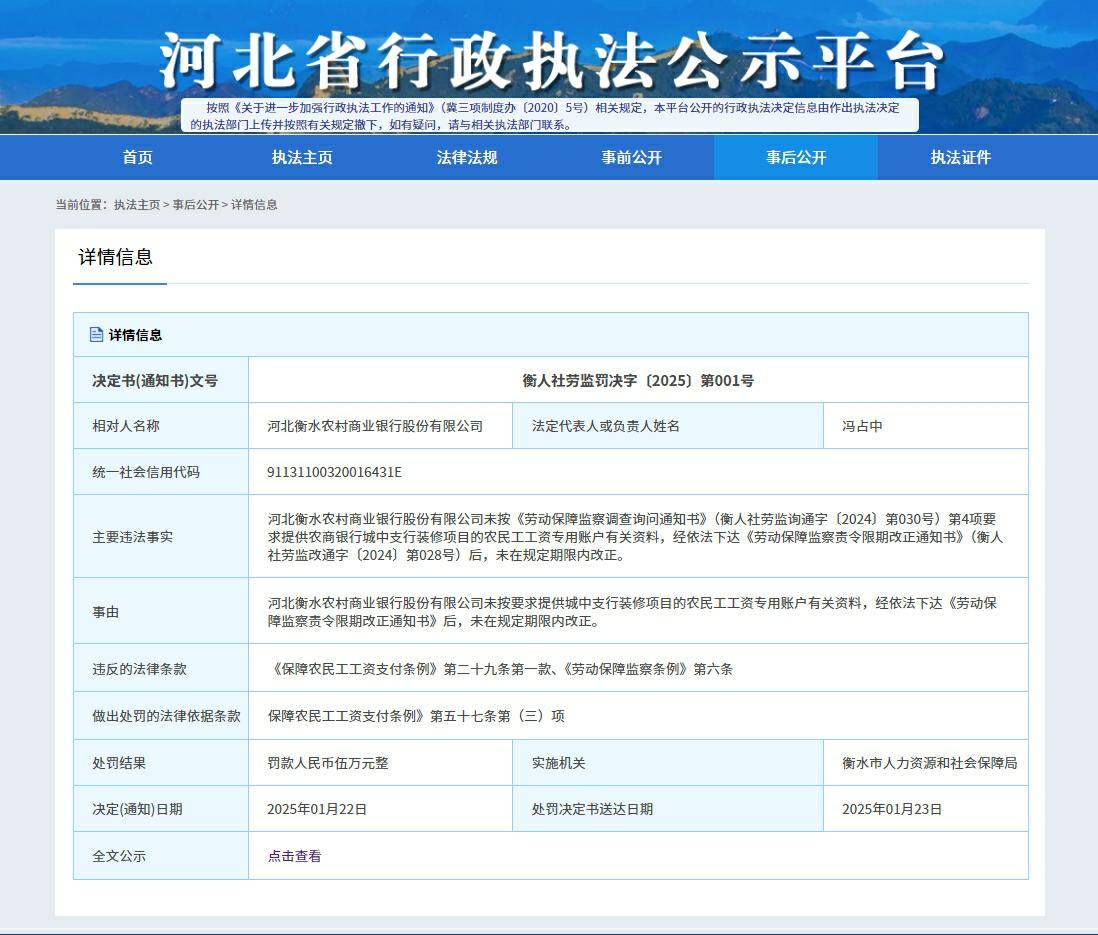Click the 相对人名称 label cell
The height and width of the screenshot is (935, 1098).
tap(161, 426)
